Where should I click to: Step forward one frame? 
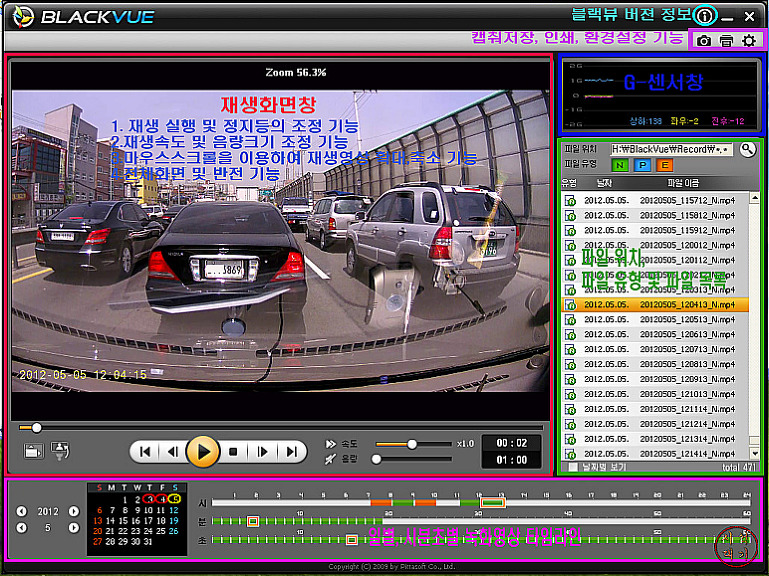[x=262, y=451]
